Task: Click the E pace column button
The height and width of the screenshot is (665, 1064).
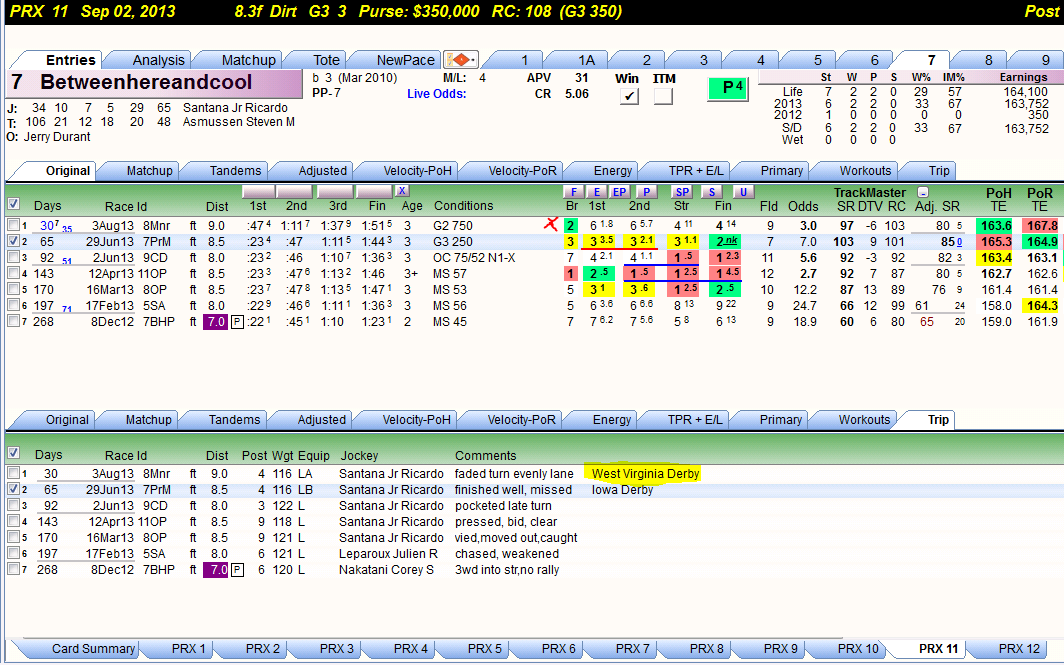Action: [596, 192]
